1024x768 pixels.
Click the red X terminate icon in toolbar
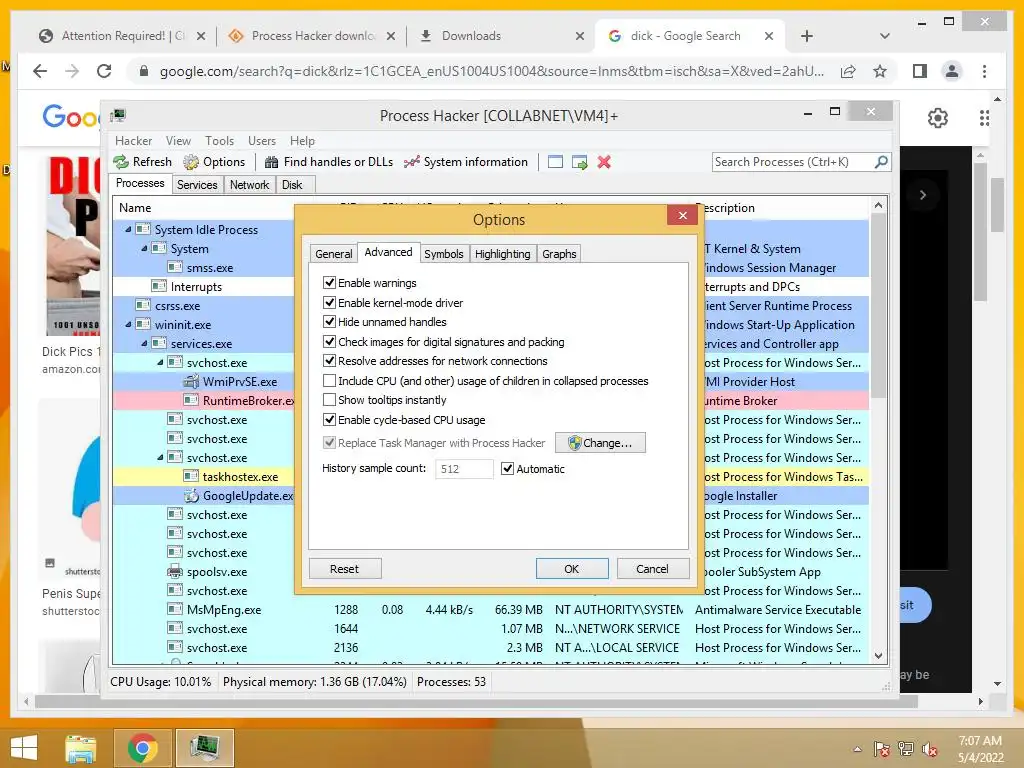coord(604,162)
